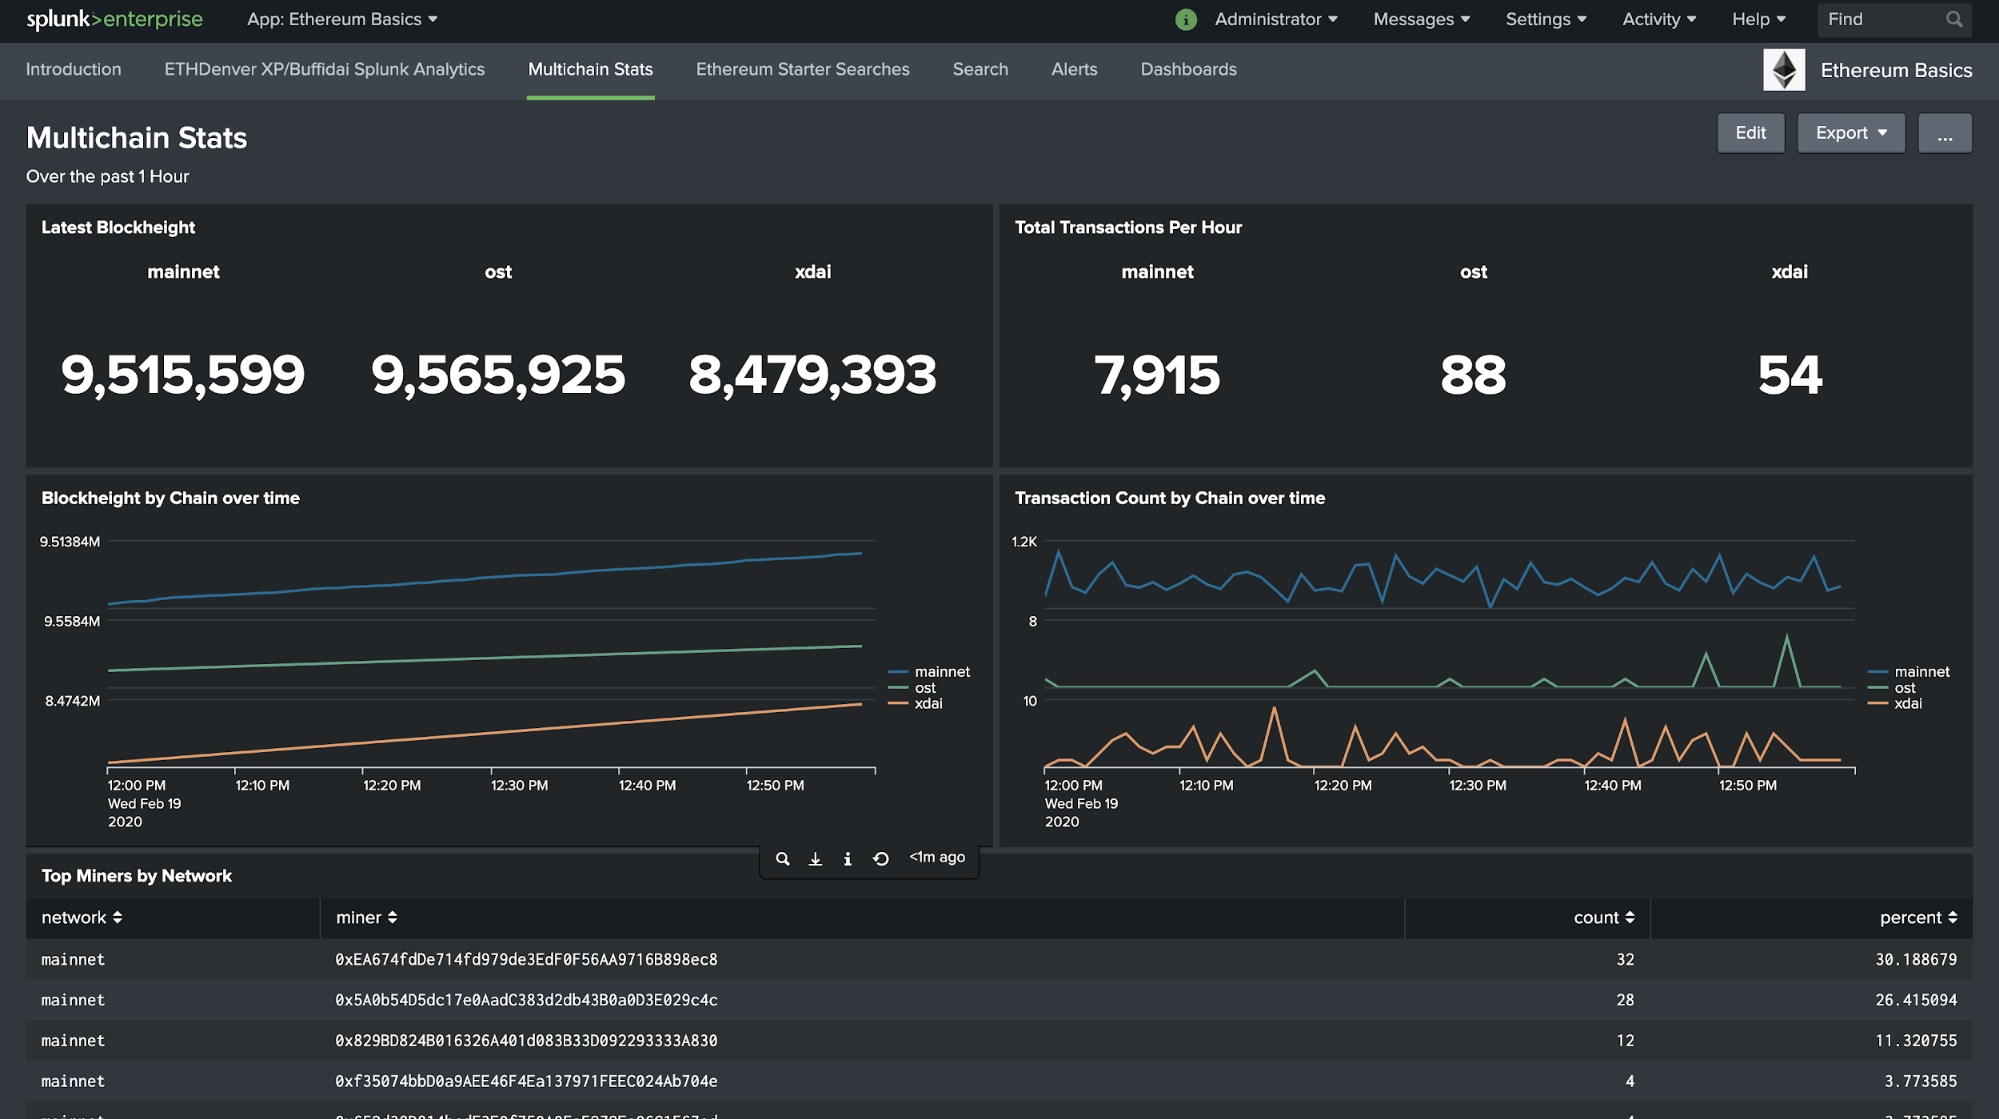Open the Activity dropdown
Viewport: 1999px width, 1119px height.
pos(1659,19)
